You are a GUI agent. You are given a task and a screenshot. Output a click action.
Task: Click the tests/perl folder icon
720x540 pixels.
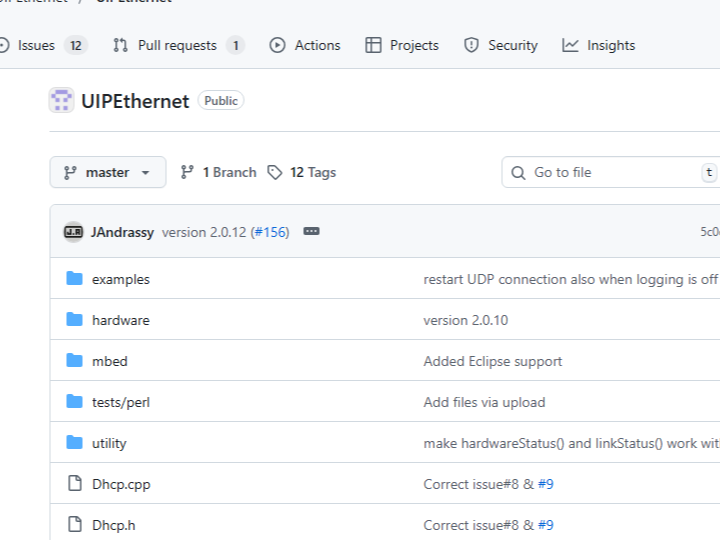click(74, 402)
